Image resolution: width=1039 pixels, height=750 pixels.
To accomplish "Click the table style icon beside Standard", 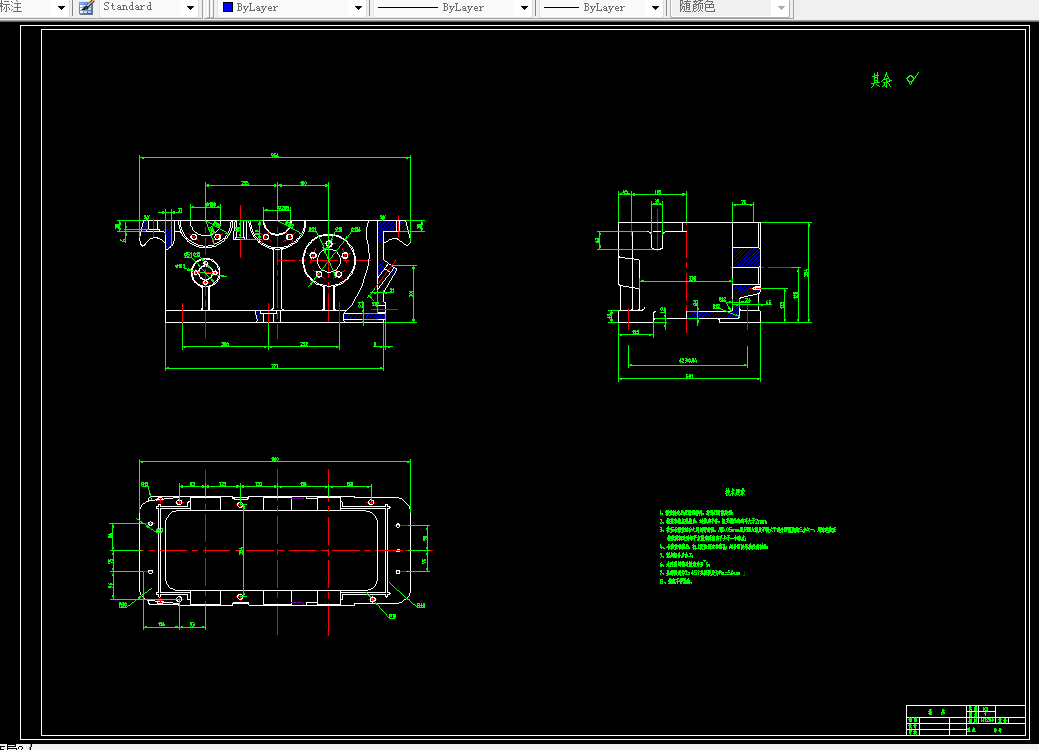I will pos(86,8).
